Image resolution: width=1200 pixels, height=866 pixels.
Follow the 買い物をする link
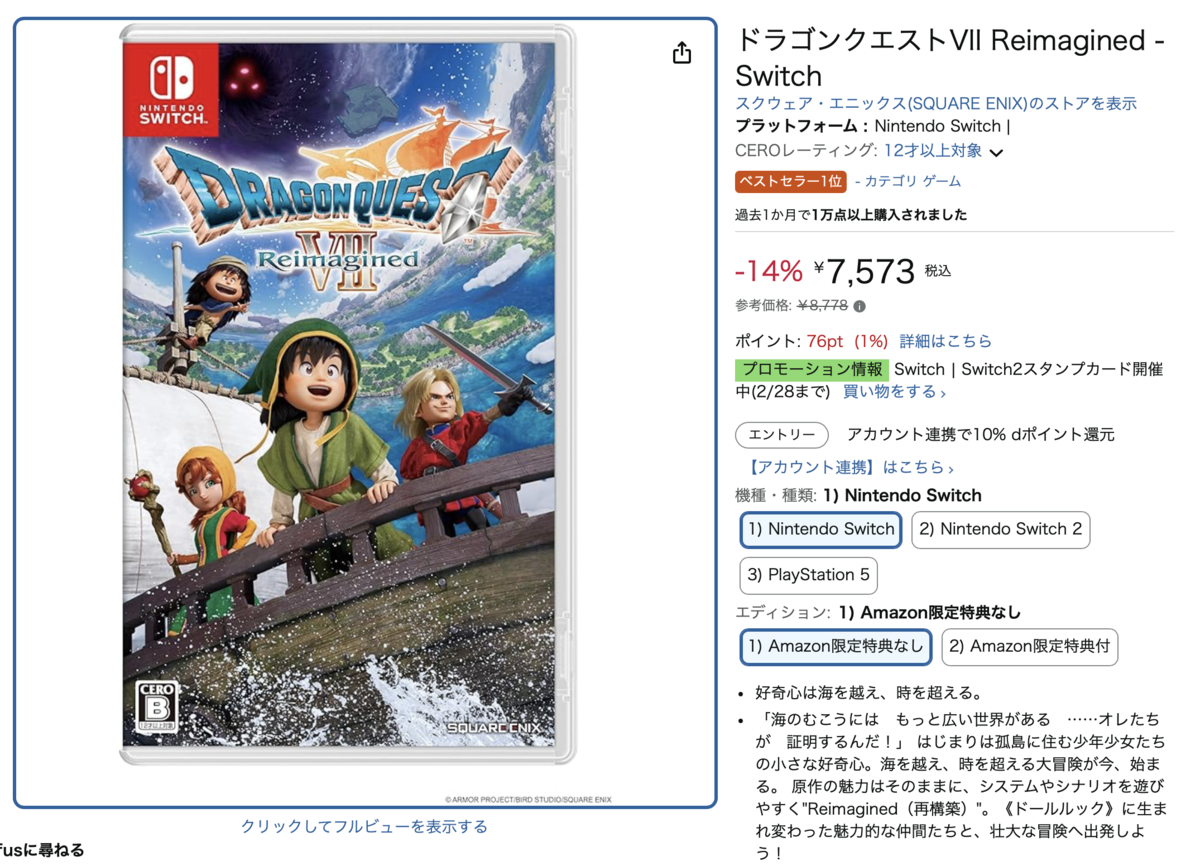894,392
